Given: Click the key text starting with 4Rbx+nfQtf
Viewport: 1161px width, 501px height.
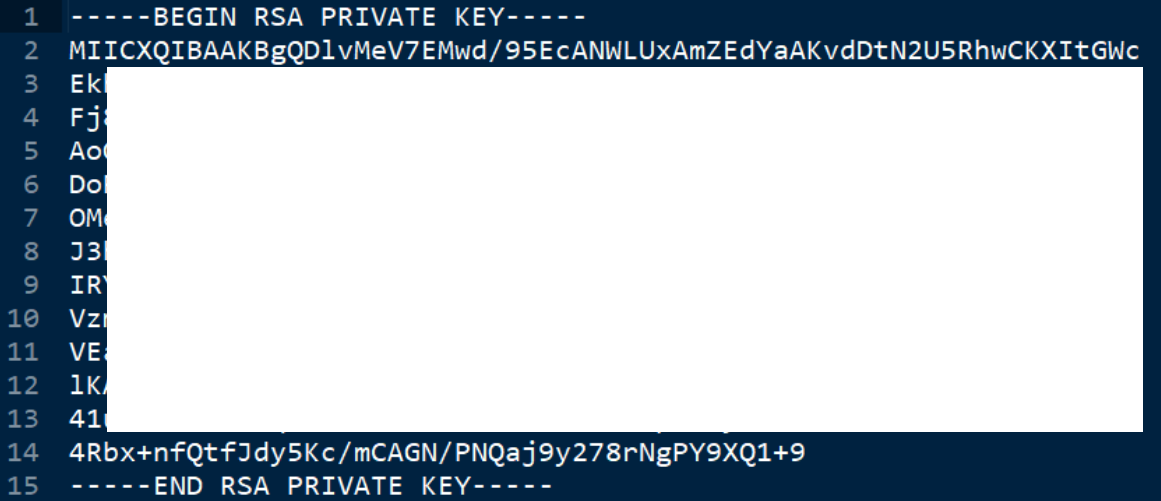Looking at the screenshot, I should (x=438, y=454).
